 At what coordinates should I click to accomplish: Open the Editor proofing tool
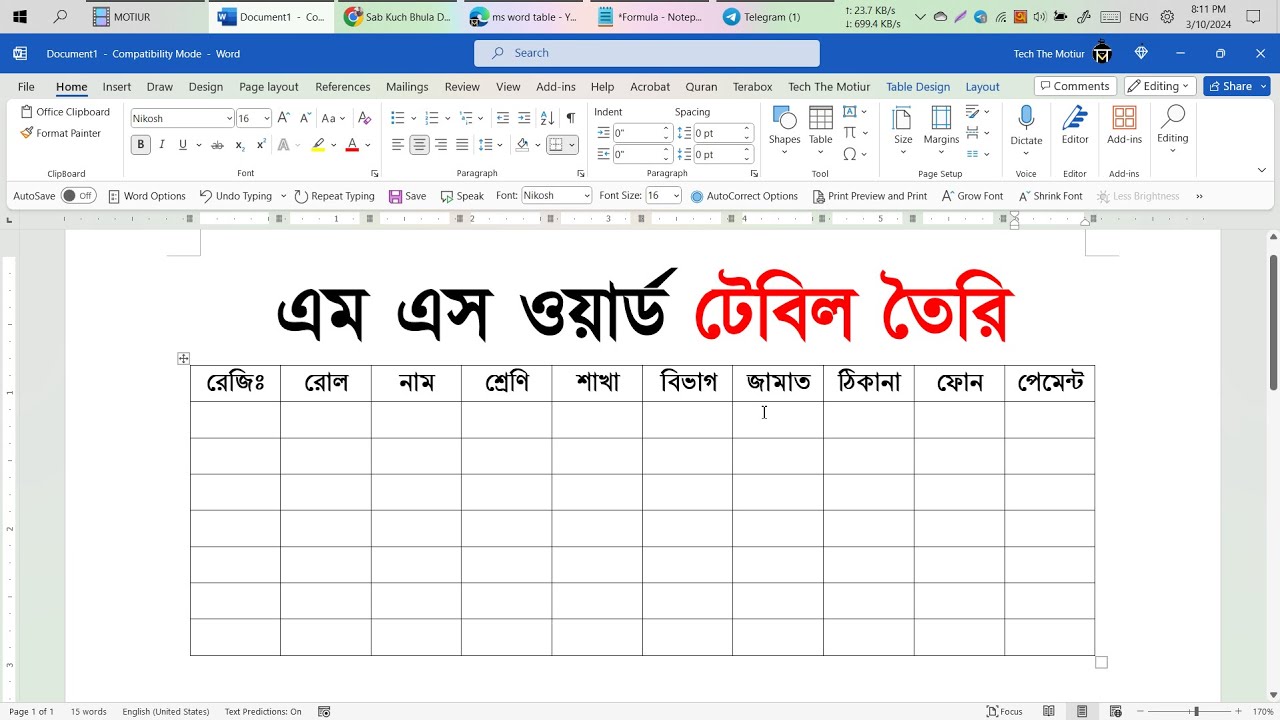1075,126
